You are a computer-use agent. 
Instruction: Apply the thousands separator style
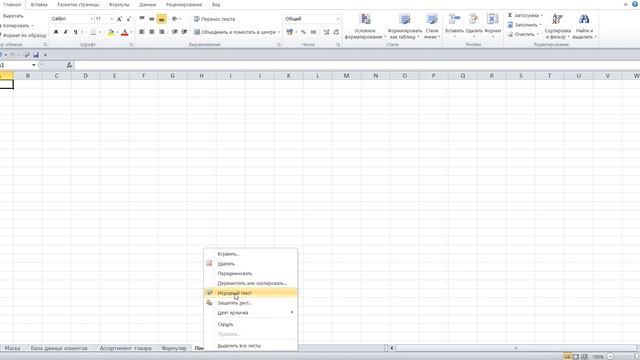[313, 32]
